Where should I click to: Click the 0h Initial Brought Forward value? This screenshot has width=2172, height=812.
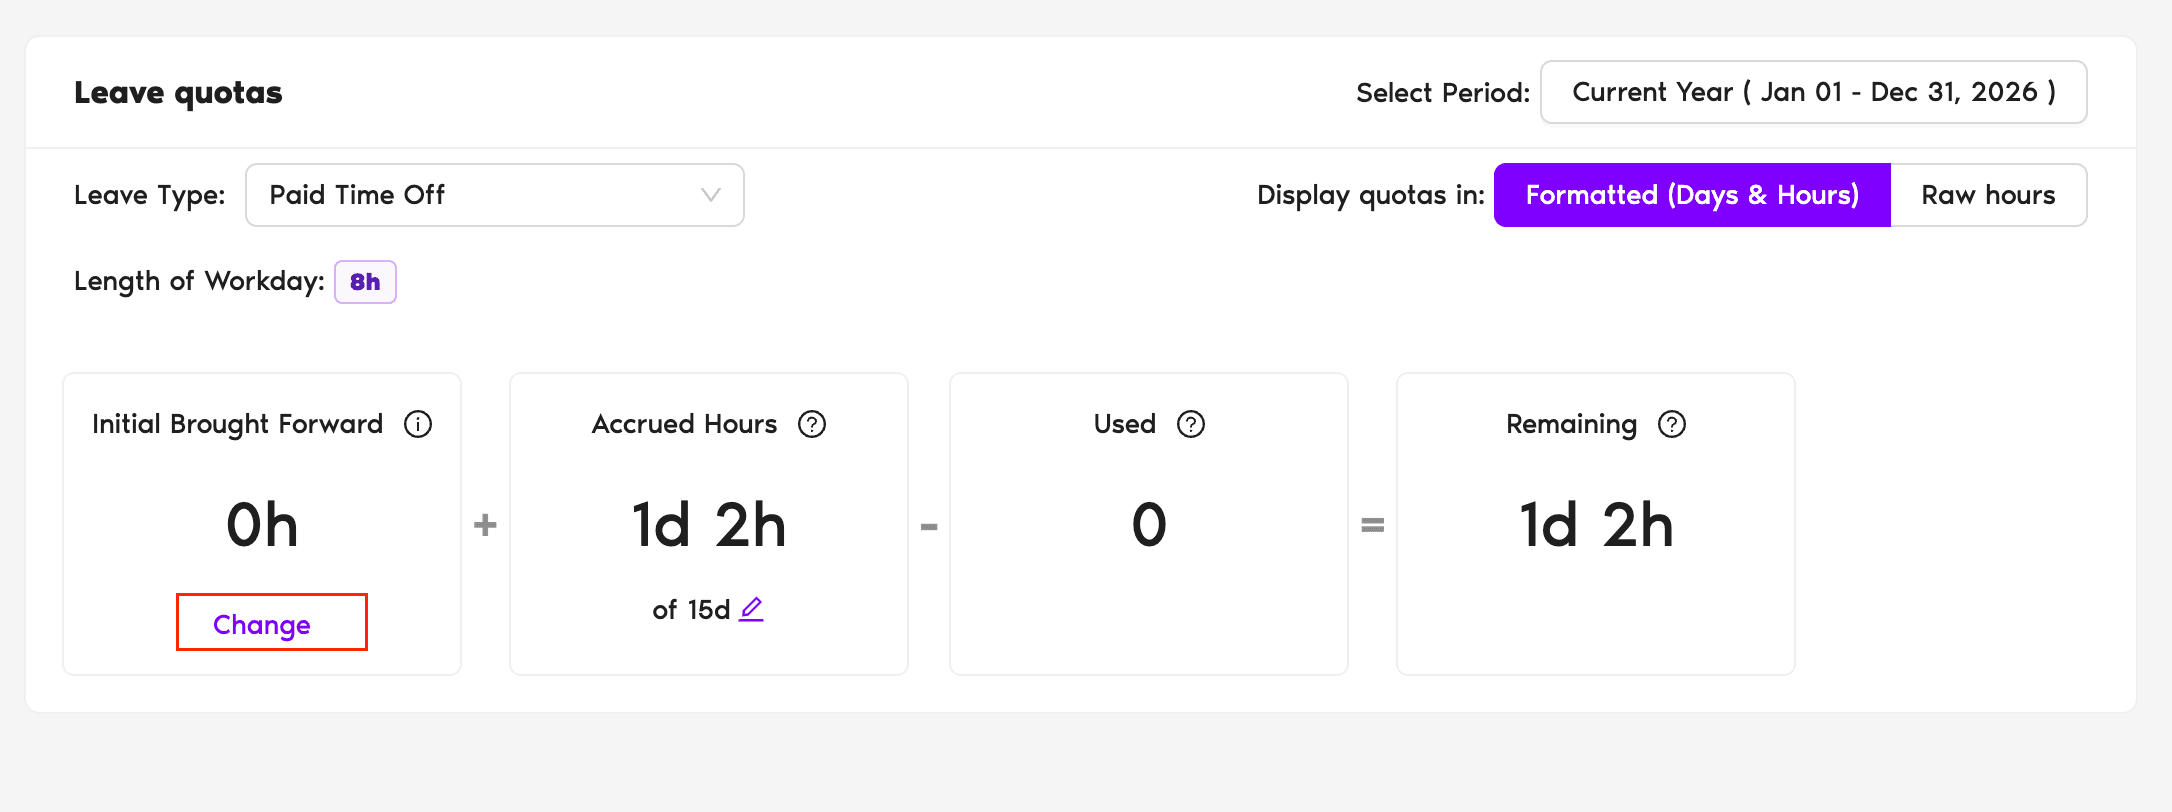pos(262,525)
